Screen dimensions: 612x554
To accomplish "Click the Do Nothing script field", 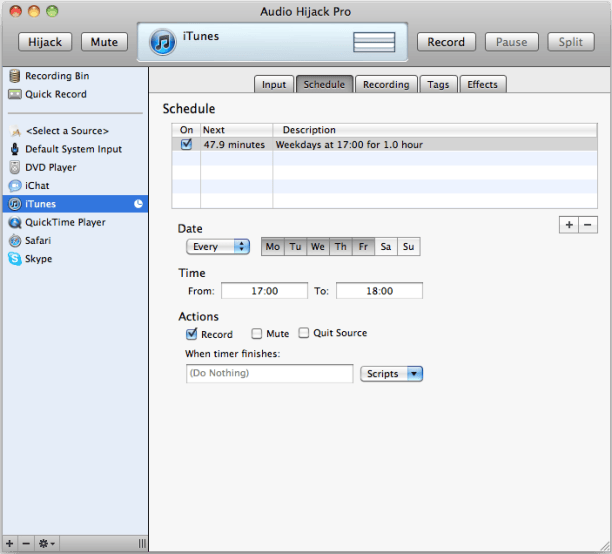I will pyautogui.click(x=270, y=373).
